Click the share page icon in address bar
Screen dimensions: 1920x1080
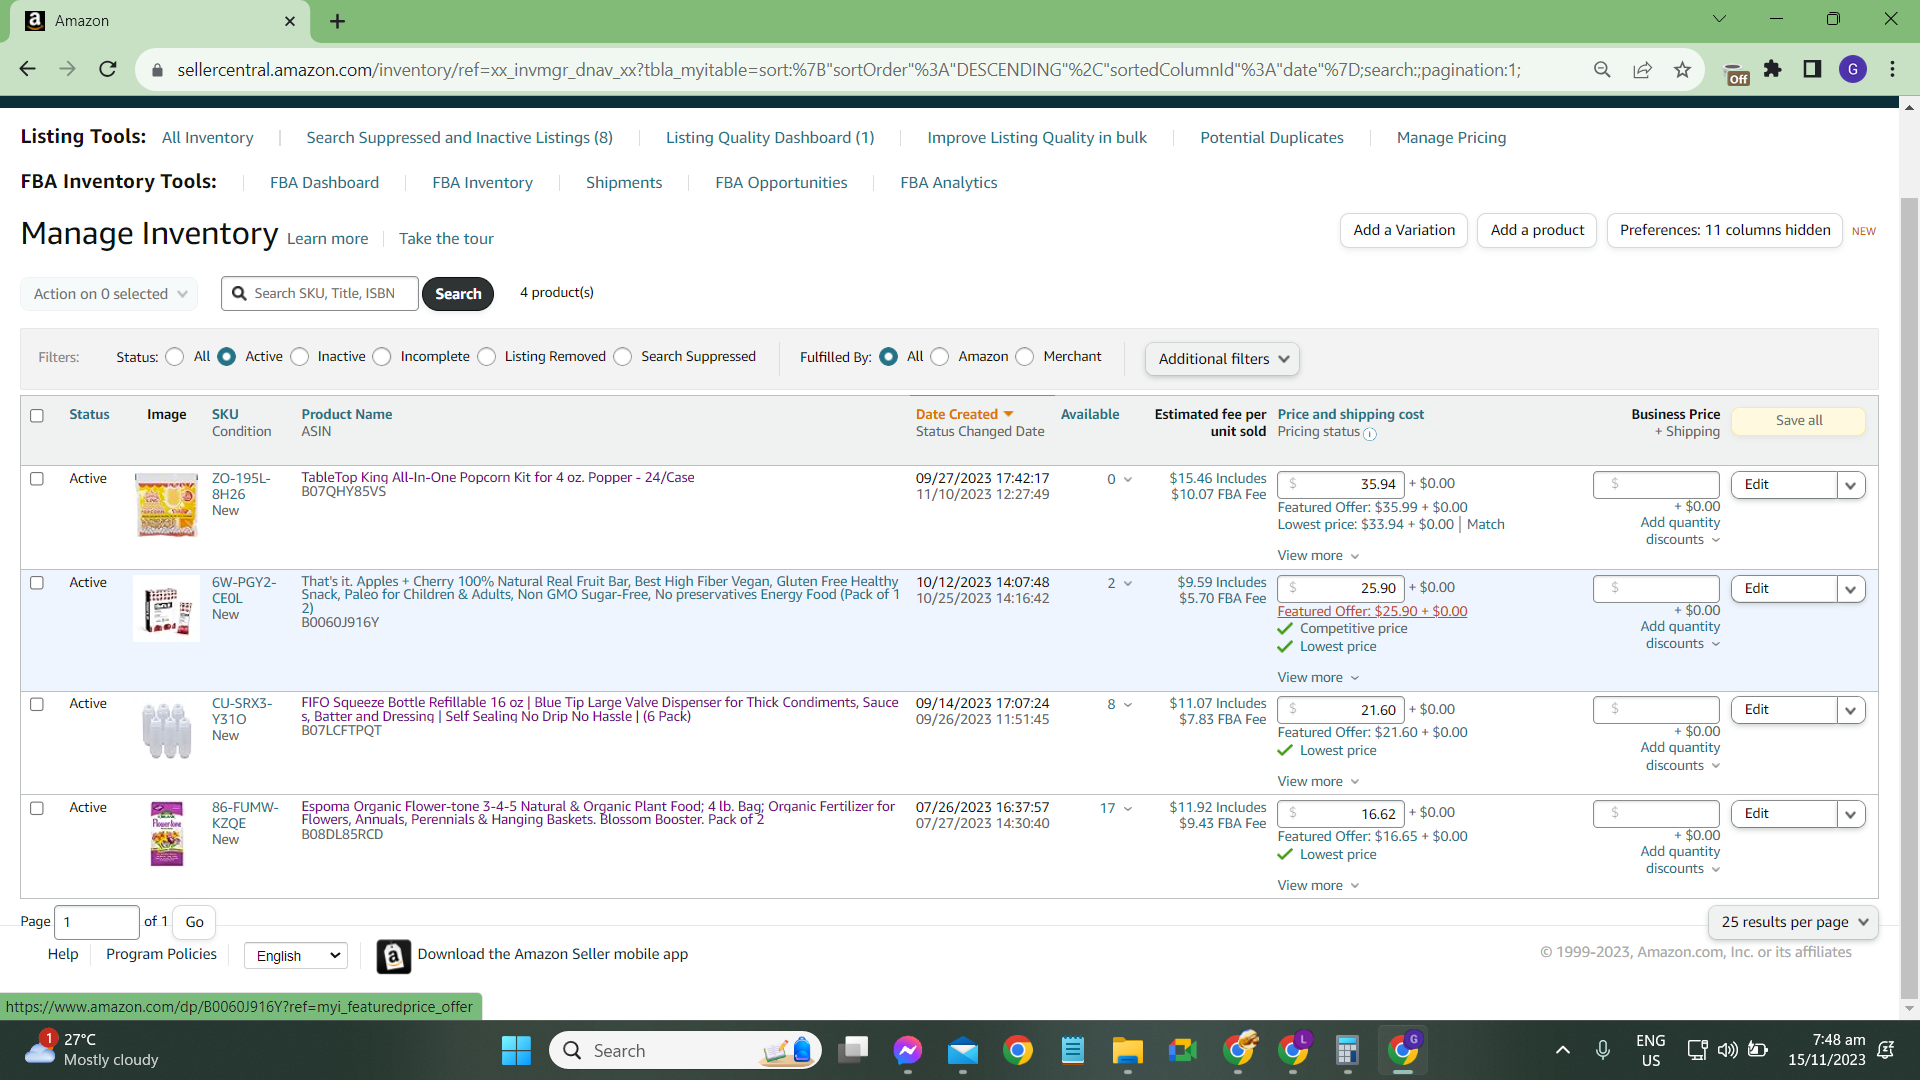1642,69
